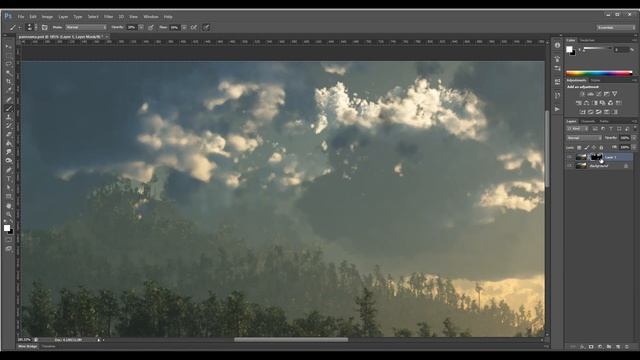Select the Zoom tool
640x360 pixels.
tap(9, 214)
